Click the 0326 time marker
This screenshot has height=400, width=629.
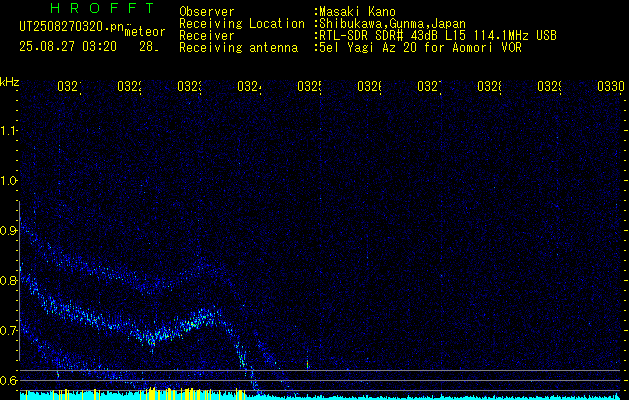click(x=369, y=86)
